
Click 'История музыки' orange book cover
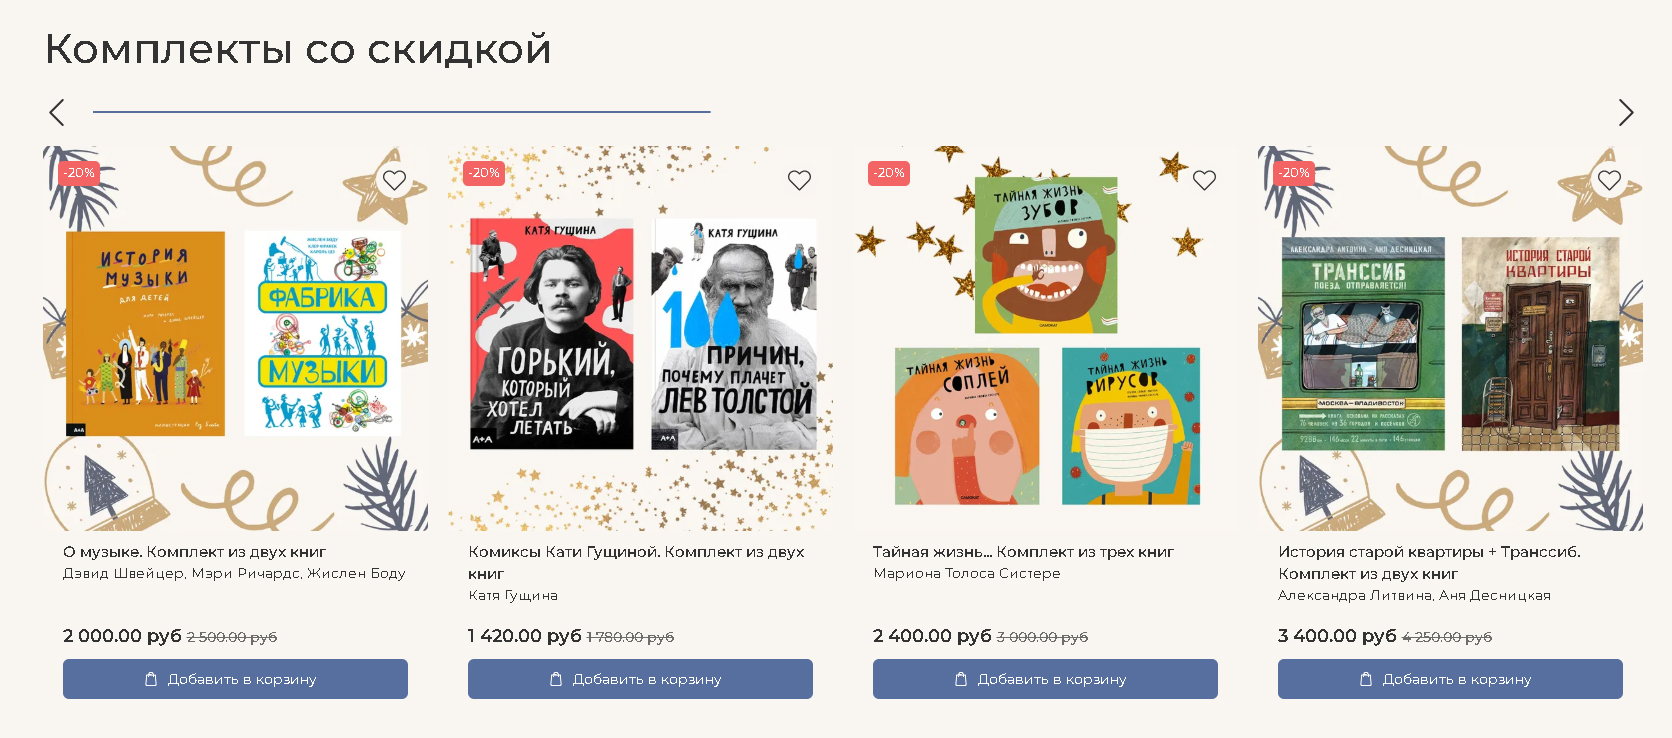coord(146,334)
